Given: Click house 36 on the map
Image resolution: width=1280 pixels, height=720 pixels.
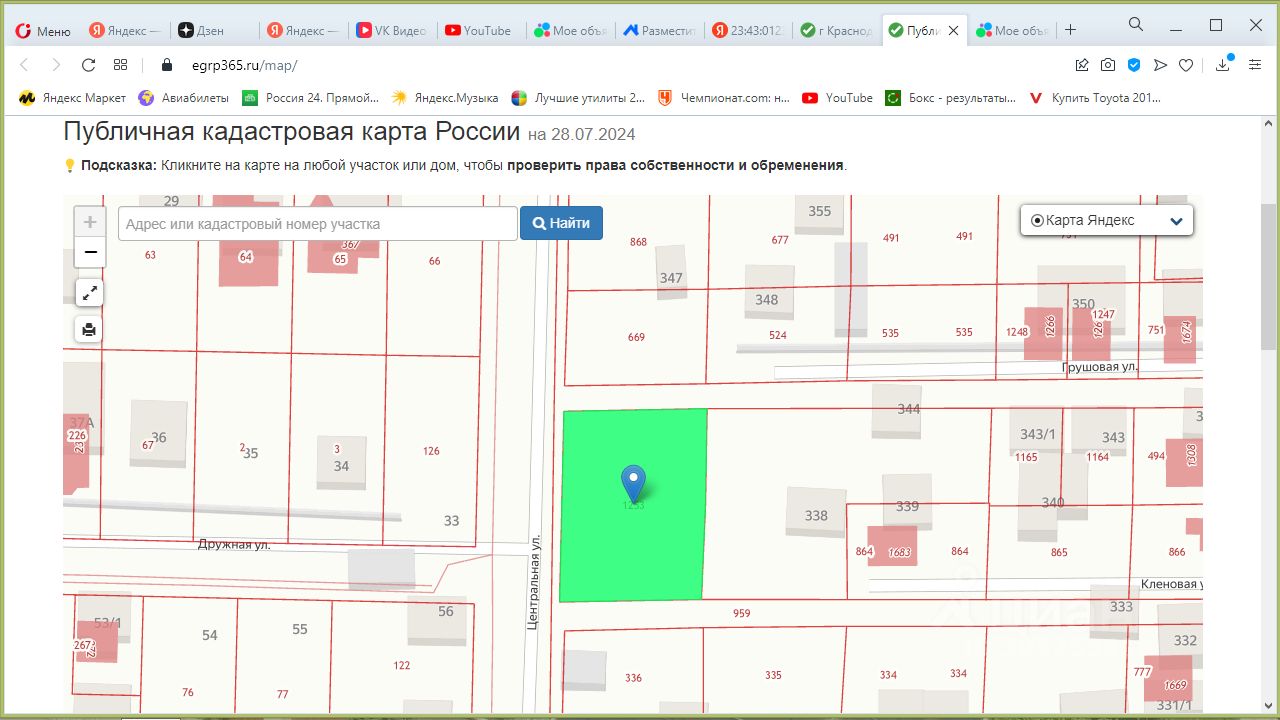Looking at the screenshot, I should pos(158,434).
